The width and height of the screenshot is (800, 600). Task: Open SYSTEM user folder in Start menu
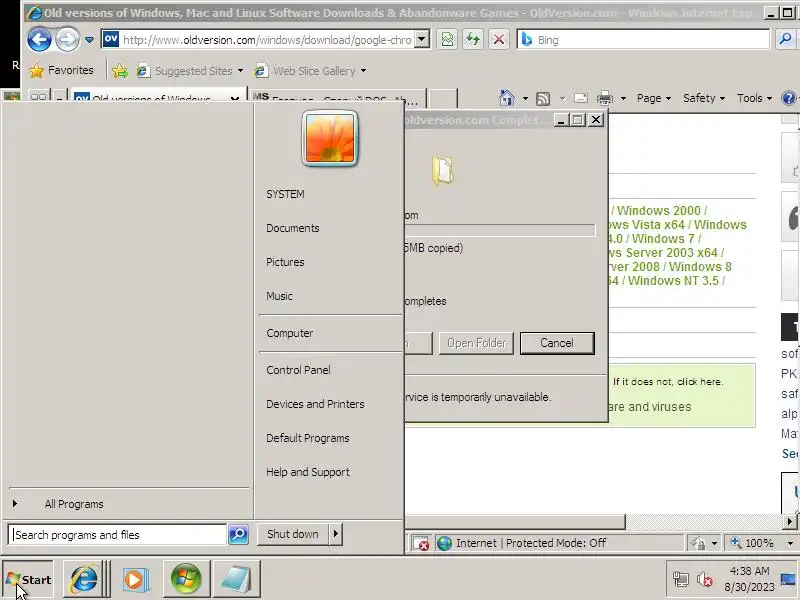click(285, 194)
